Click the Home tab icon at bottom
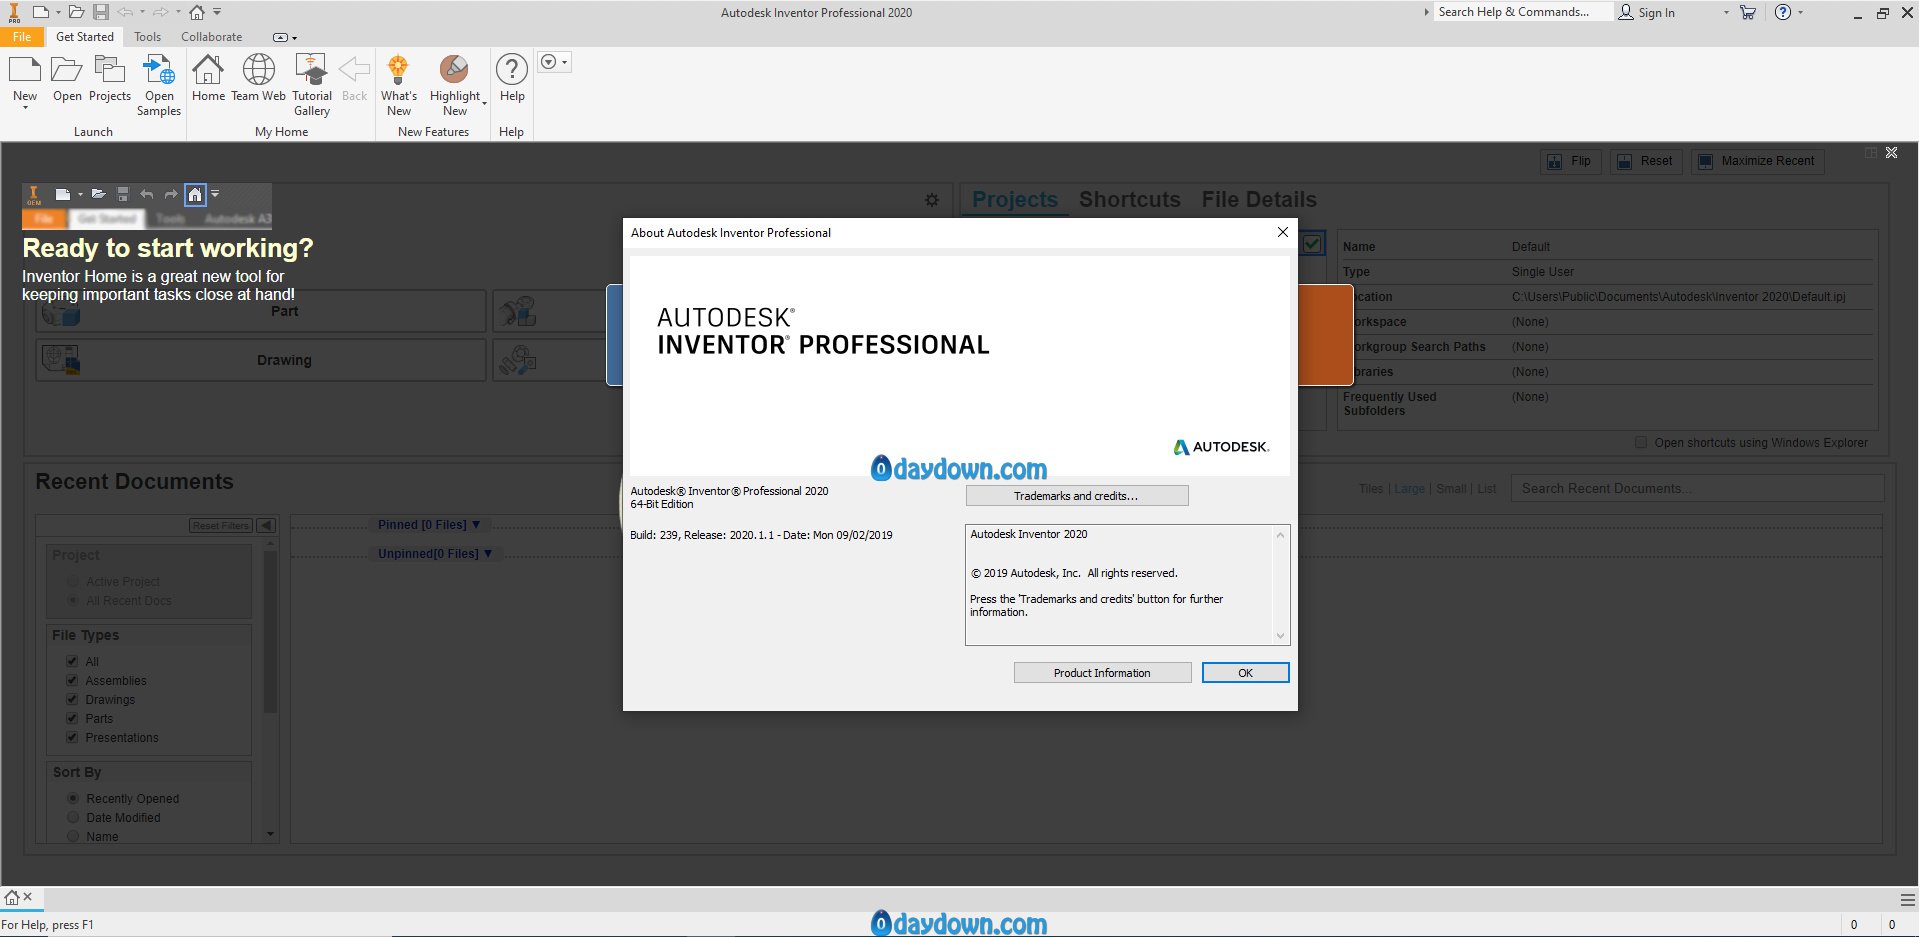Screen dimensions: 1919x937 coord(12,897)
